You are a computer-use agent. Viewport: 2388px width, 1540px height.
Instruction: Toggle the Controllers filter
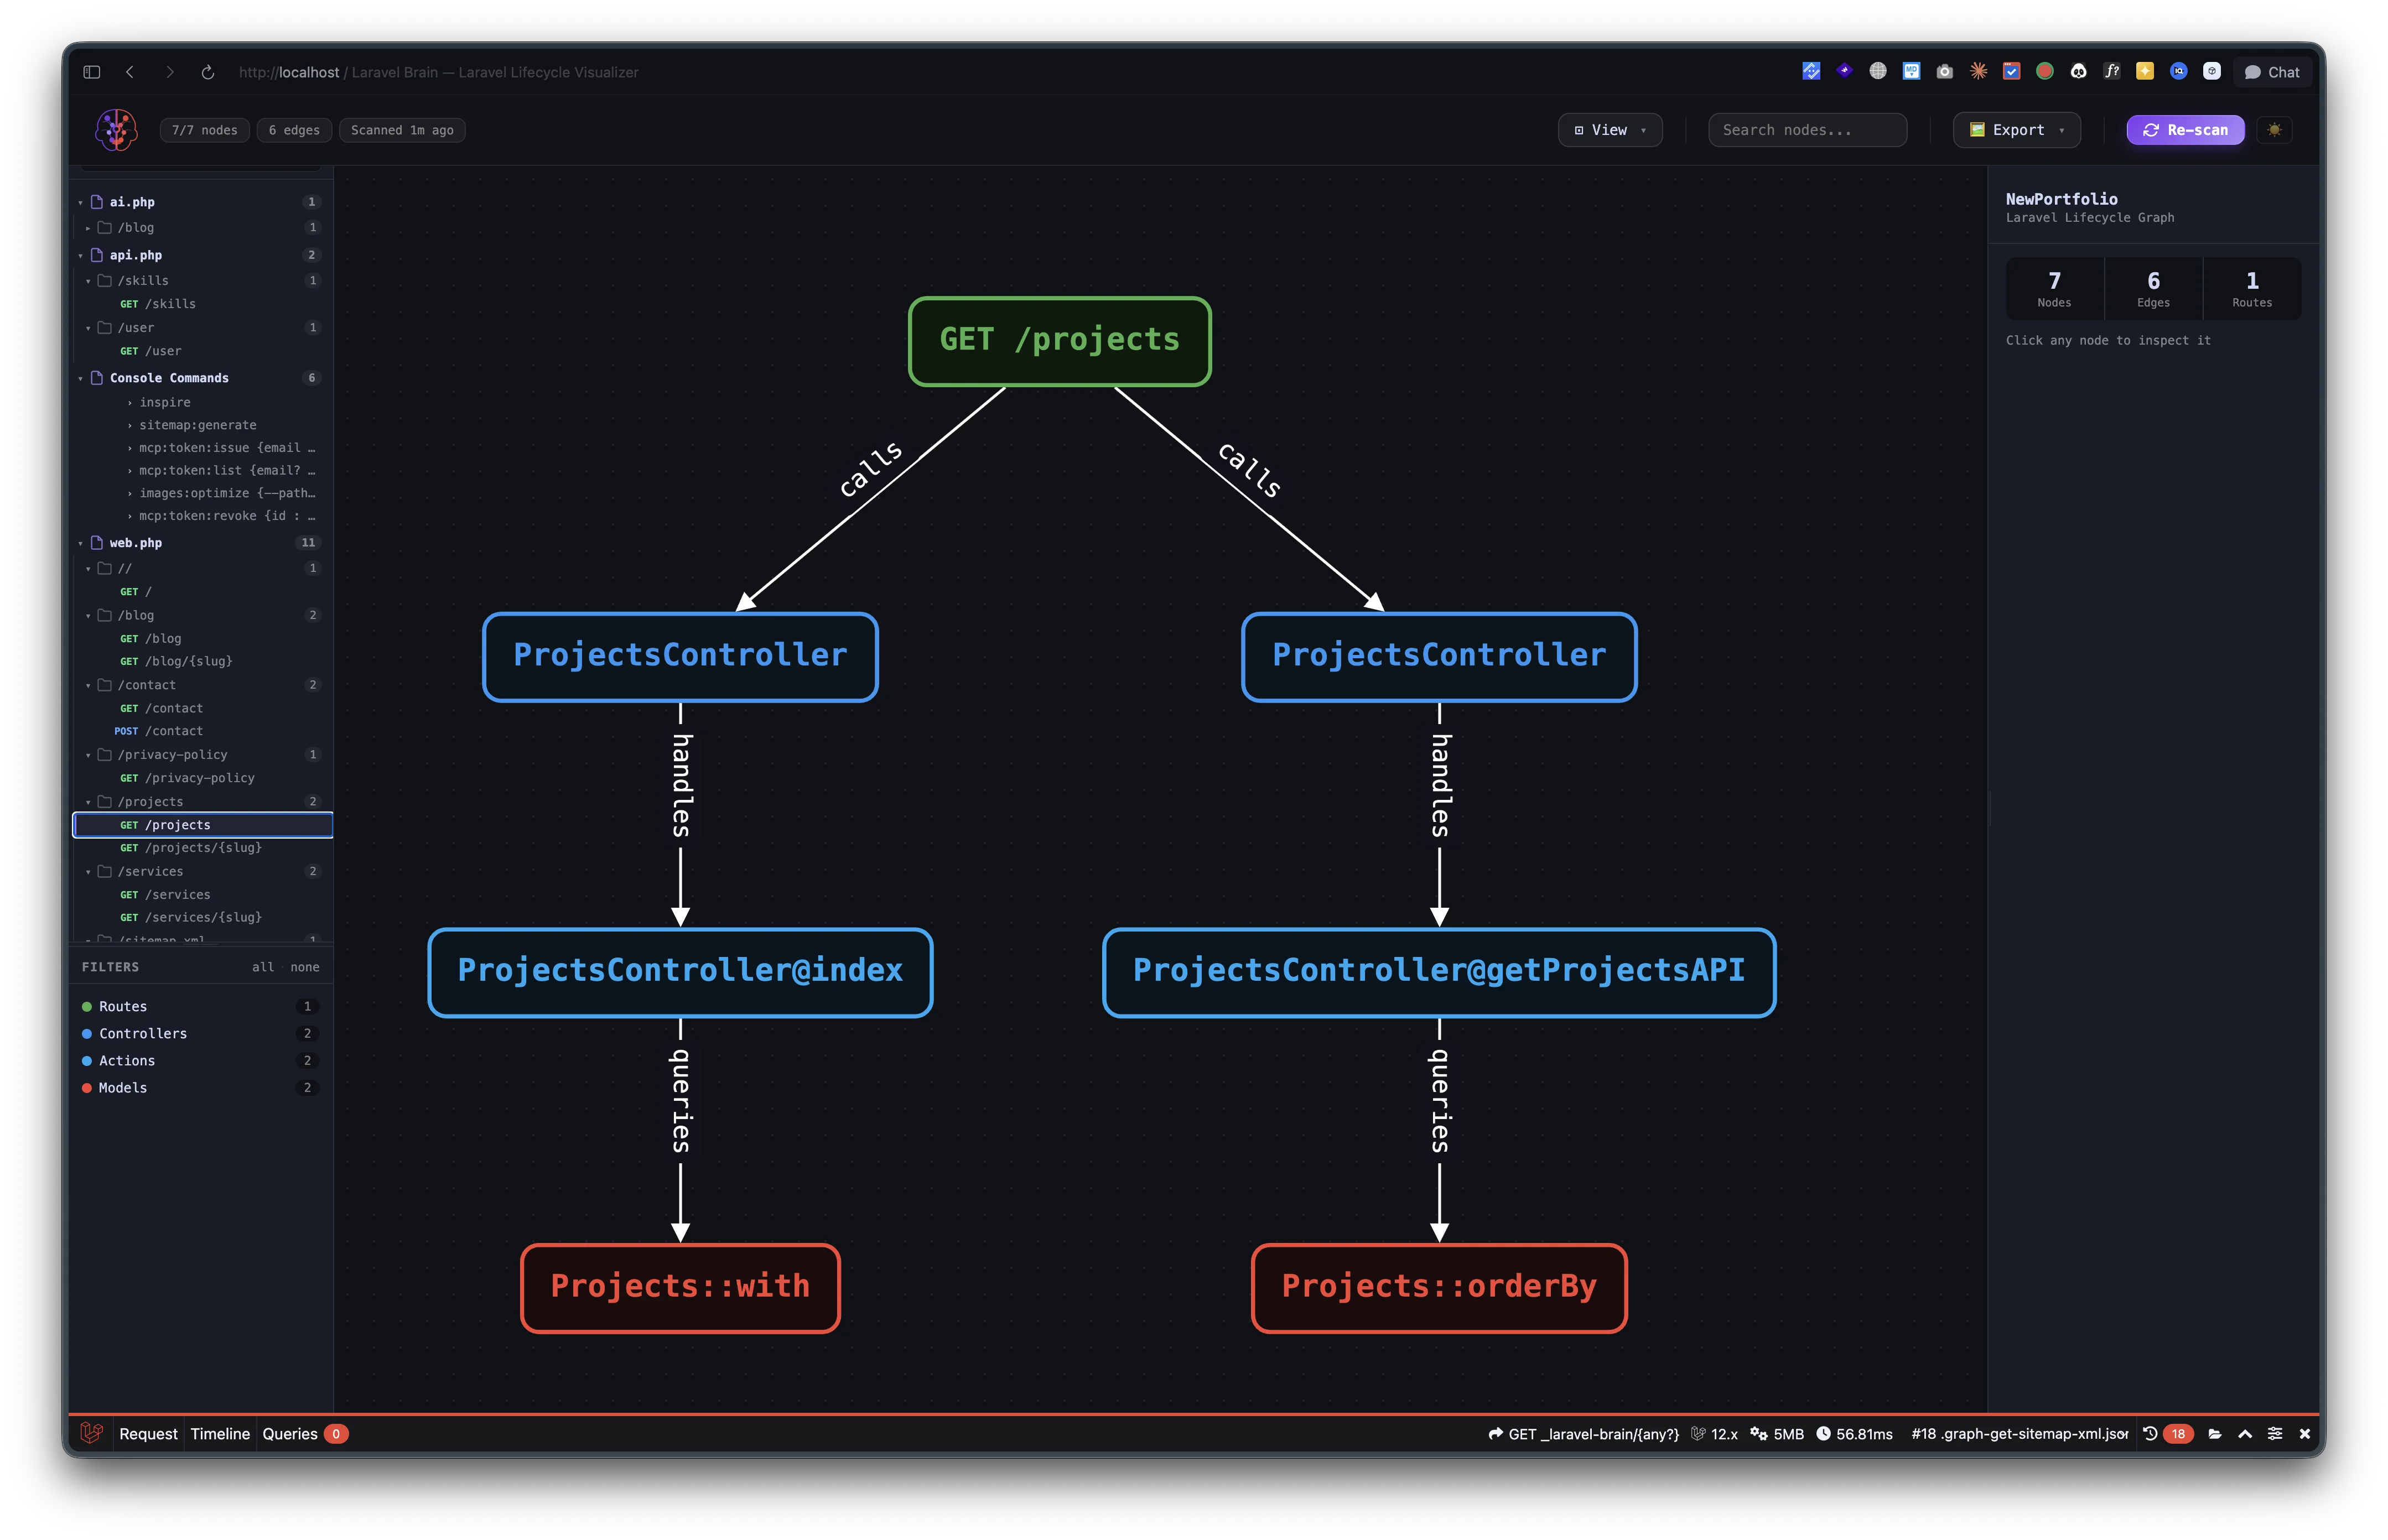pos(200,1033)
